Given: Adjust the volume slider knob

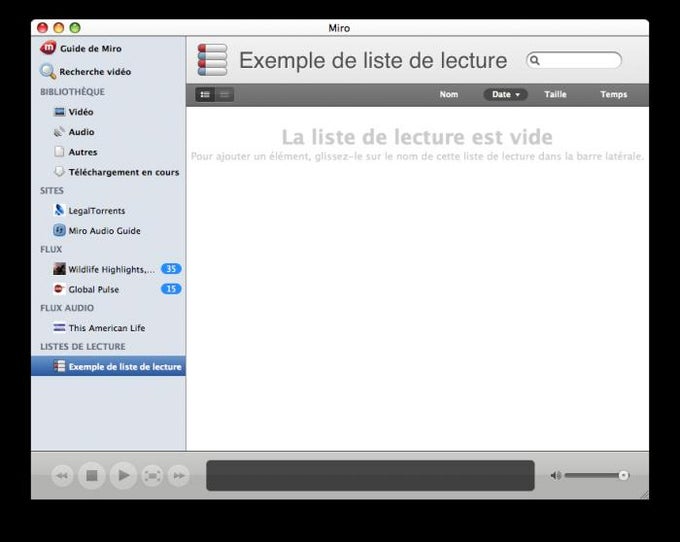Looking at the screenshot, I should [x=624, y=476].
